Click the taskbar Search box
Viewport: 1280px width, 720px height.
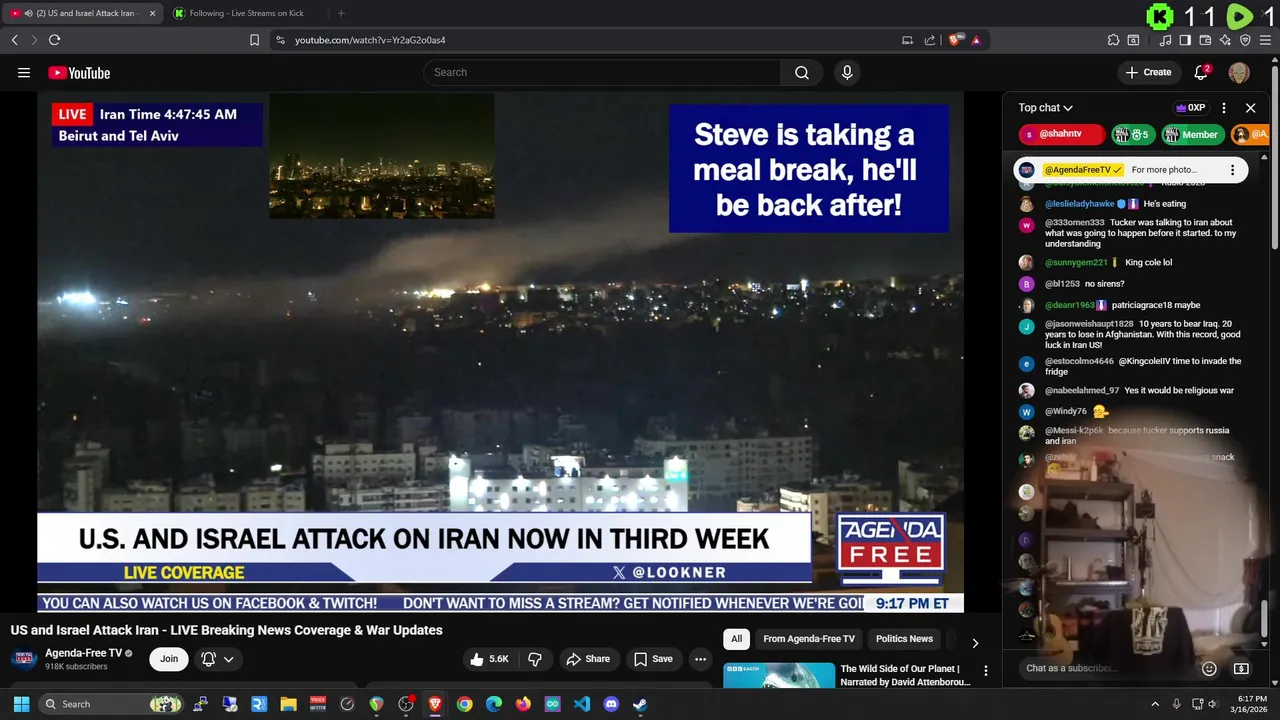(112, 704)
